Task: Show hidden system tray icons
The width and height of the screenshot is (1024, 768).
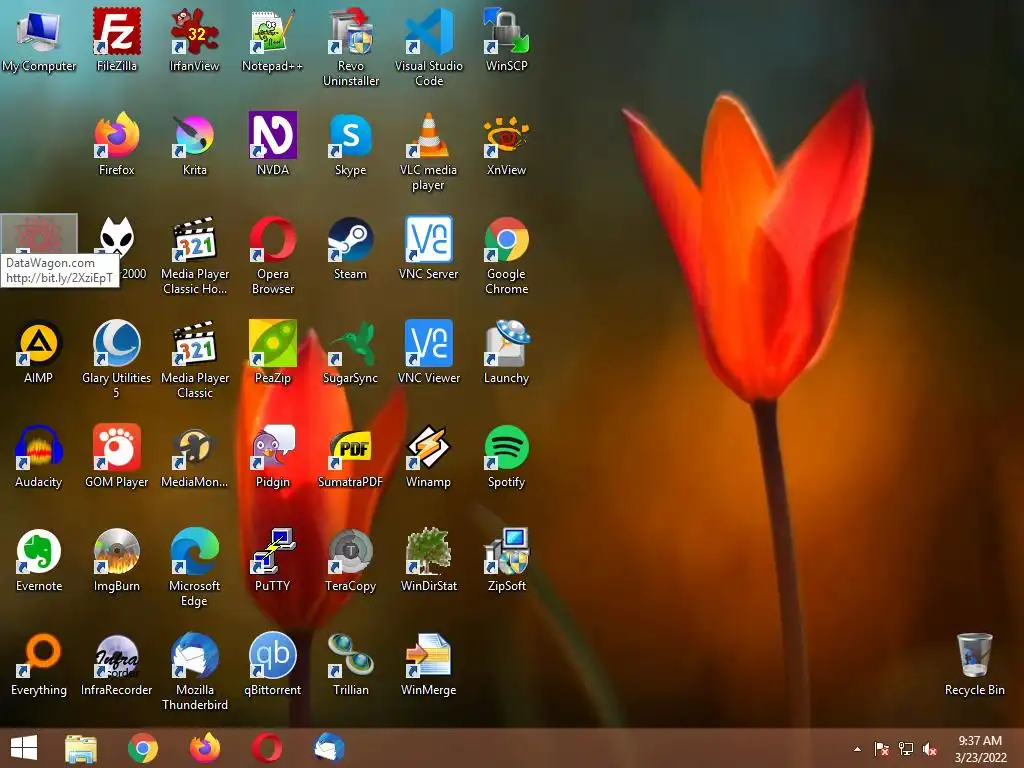Action: coord(857,749)
